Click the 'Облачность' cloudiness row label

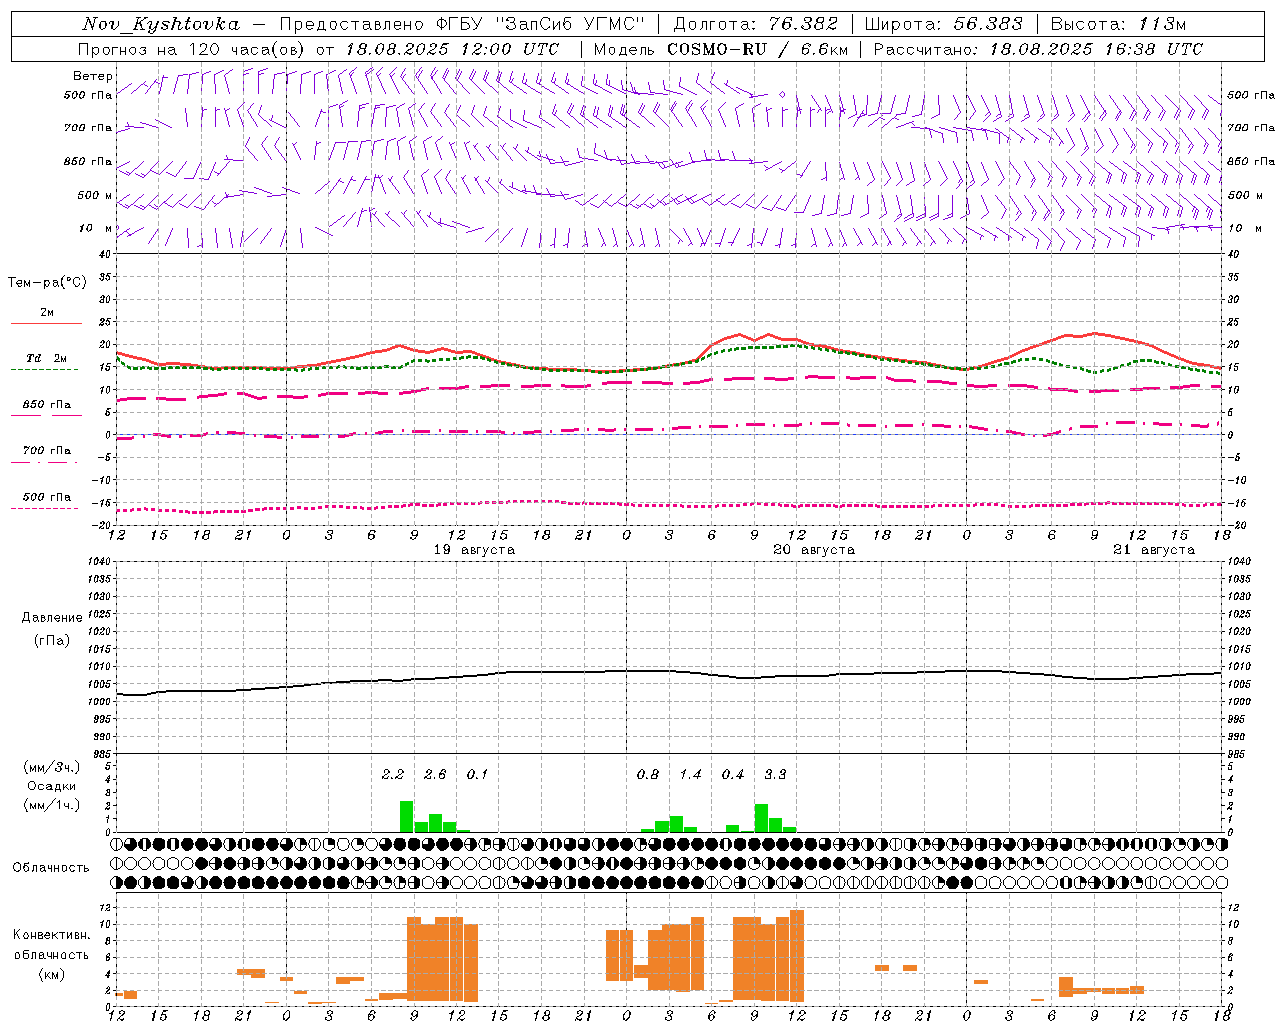[51, 868]
